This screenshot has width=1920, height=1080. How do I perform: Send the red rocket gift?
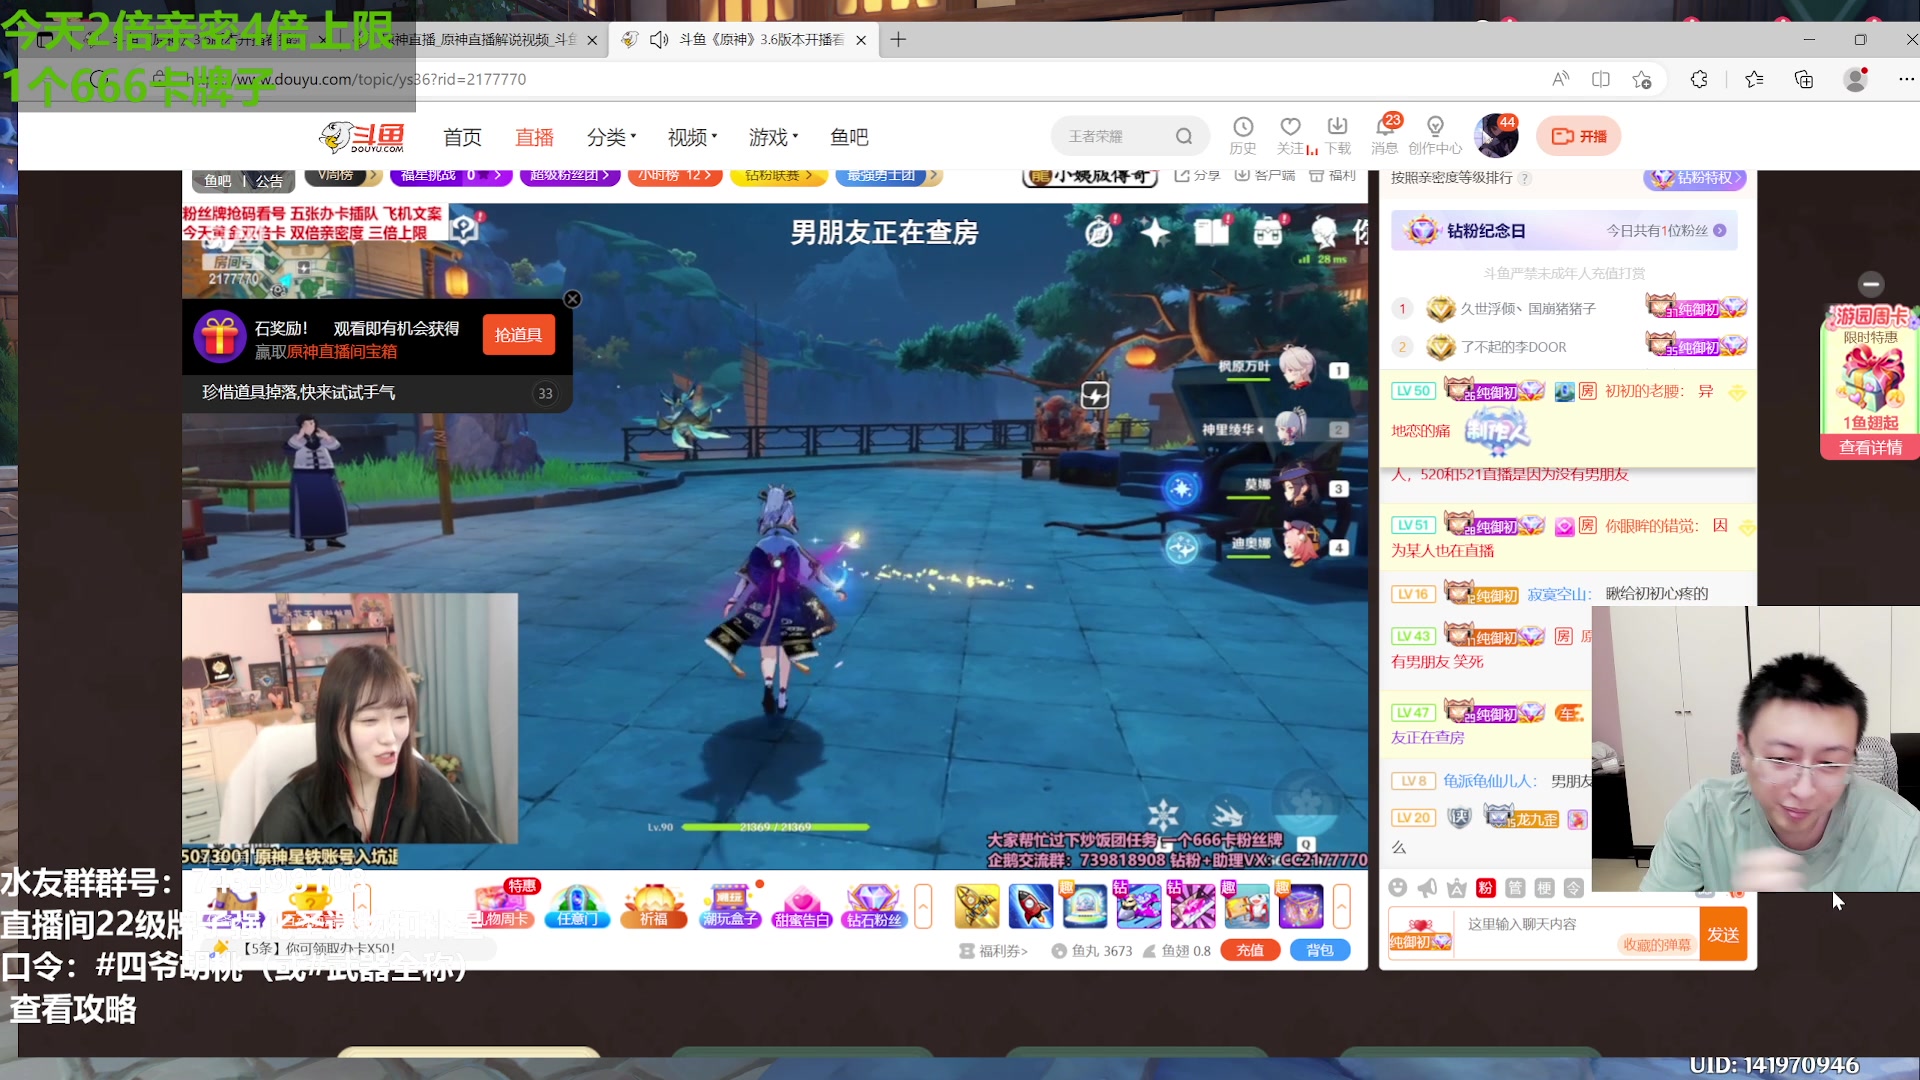(1031, 906)
